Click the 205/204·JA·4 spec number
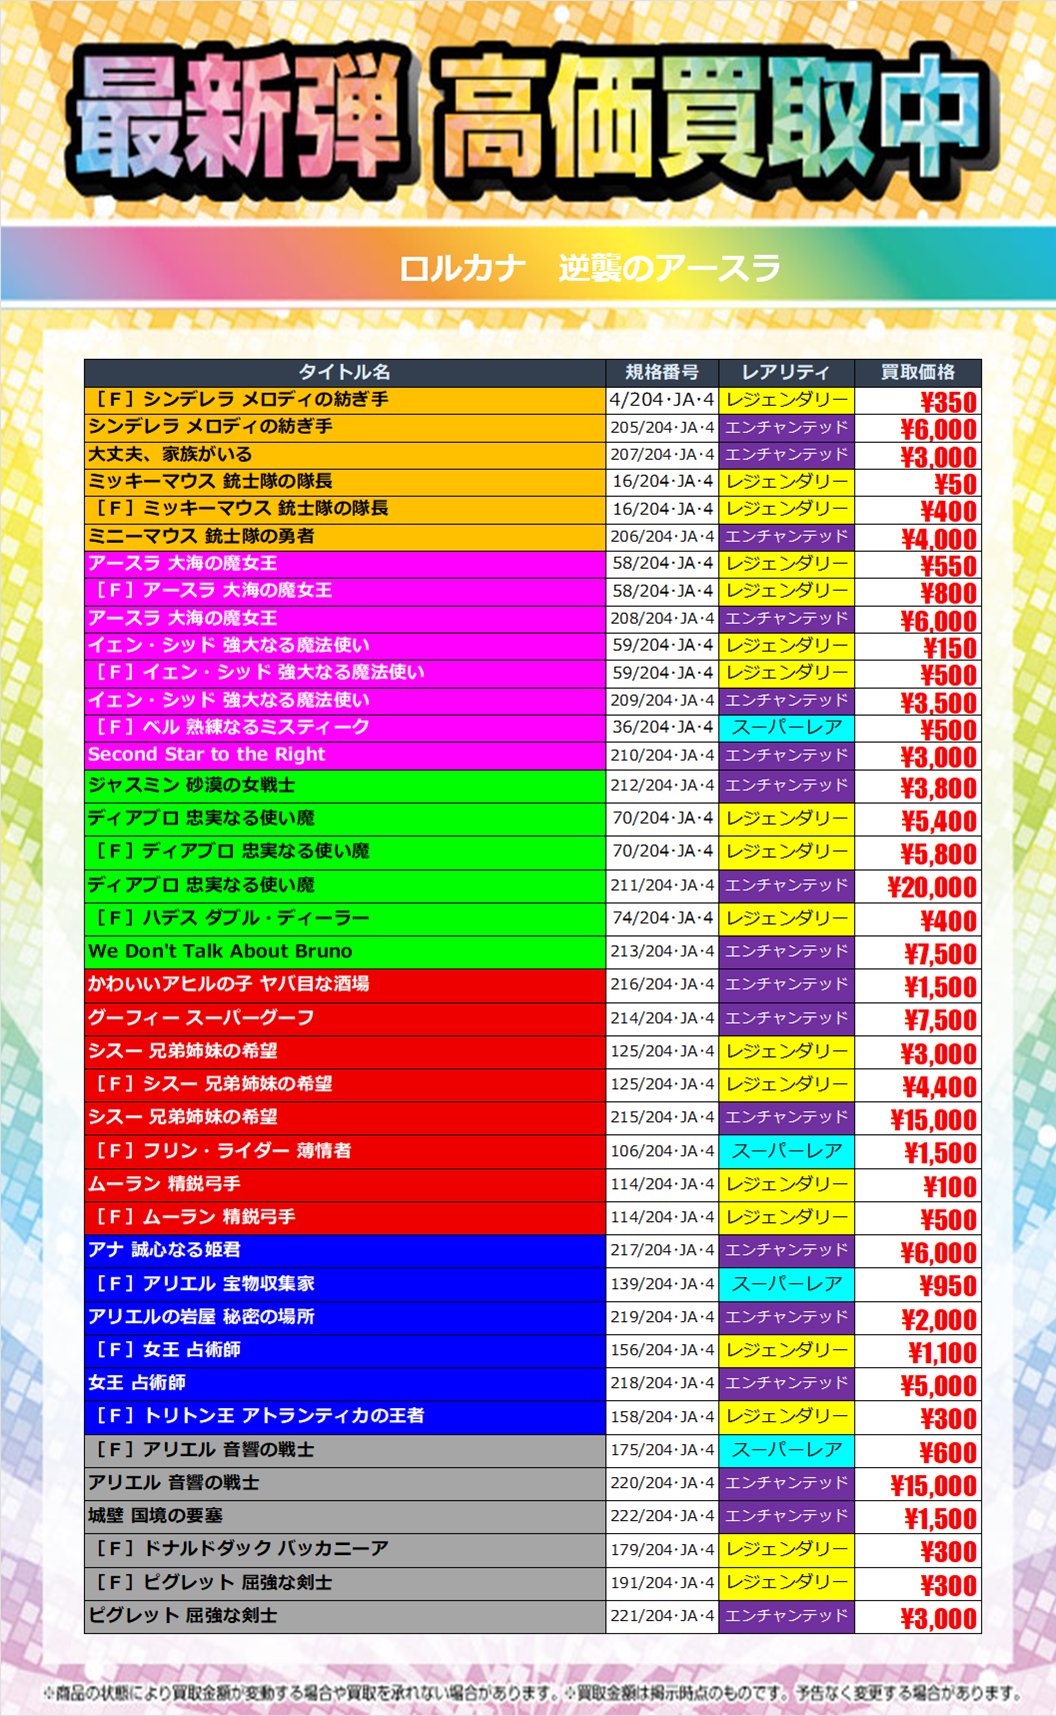Screen dimensions: 1056x1716 click(662, 427)
